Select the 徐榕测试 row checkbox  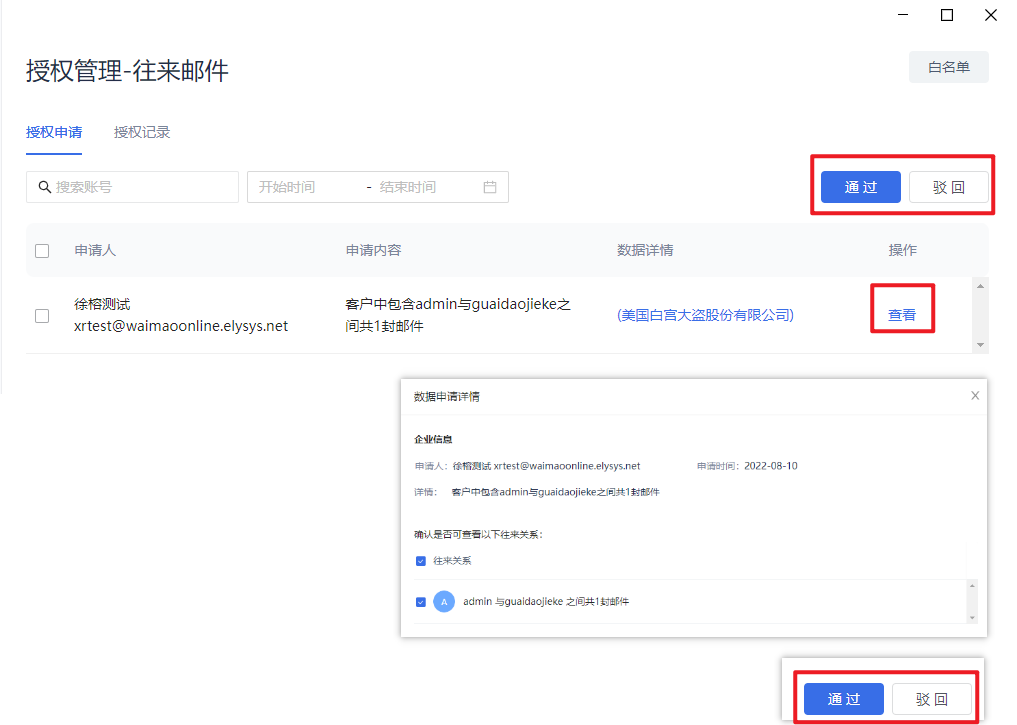pyautogui.click(x=42, y=316)
